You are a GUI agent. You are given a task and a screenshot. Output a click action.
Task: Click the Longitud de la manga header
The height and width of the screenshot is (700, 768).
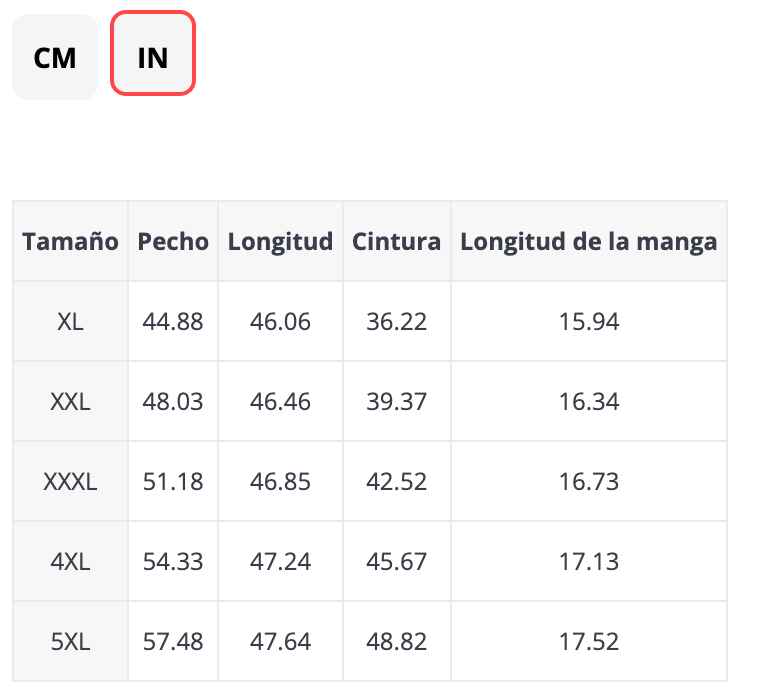pyautogui.click(x=588, y=241)
